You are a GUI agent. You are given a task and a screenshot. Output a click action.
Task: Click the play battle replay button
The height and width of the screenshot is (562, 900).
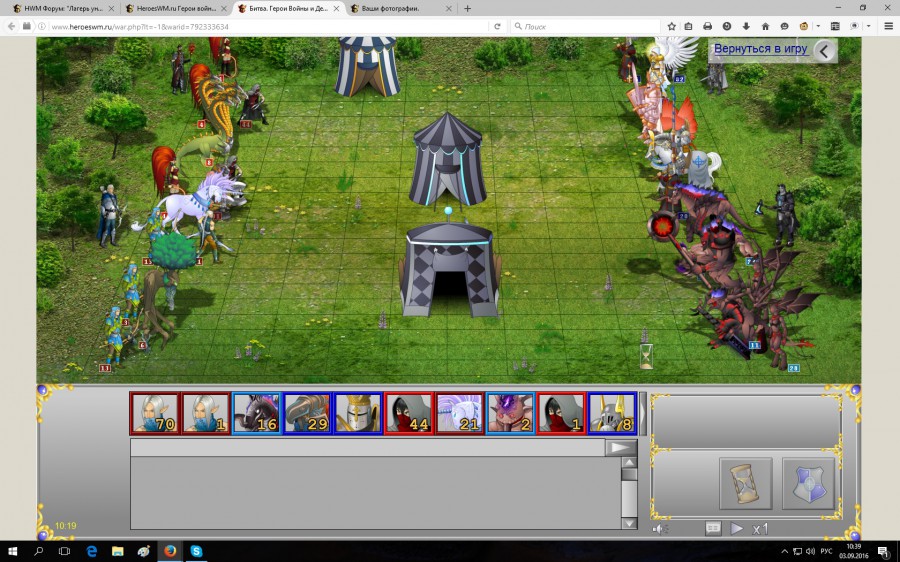[737, 528]
